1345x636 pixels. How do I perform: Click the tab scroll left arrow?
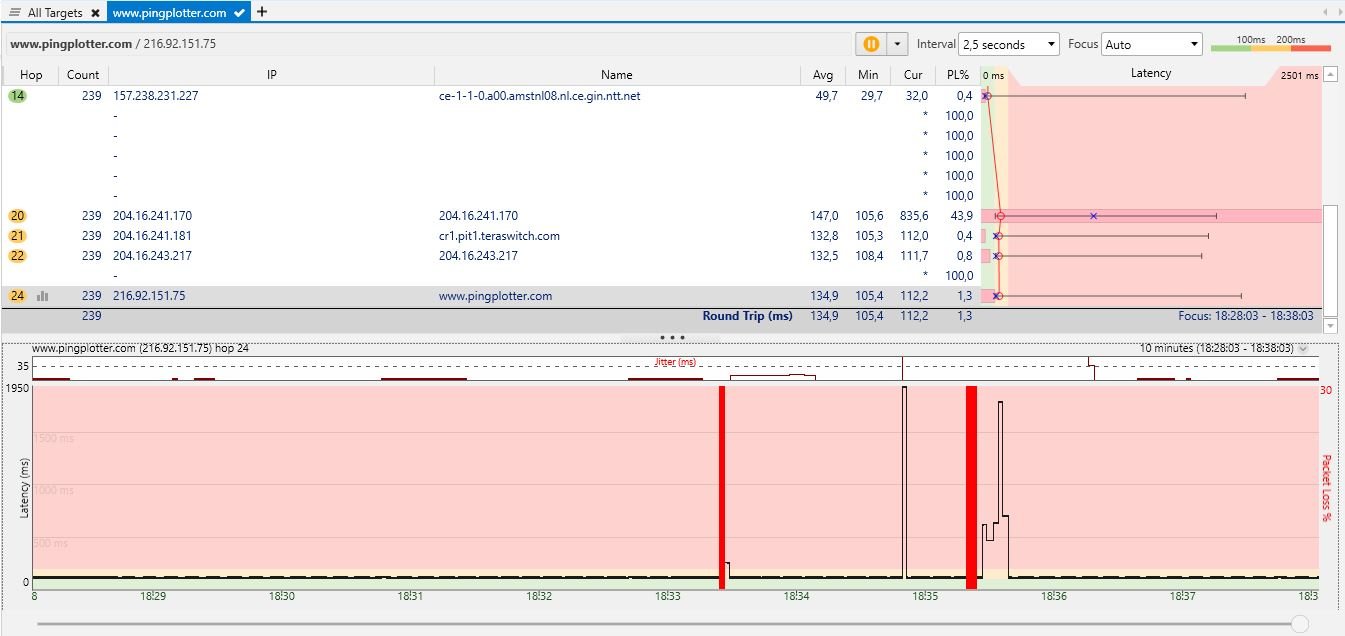[x=1326, y=12]
